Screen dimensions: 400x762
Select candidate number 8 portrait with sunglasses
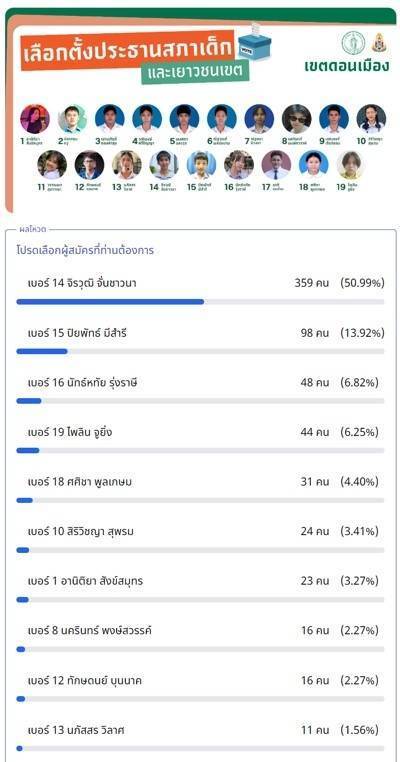click(296, 119)
